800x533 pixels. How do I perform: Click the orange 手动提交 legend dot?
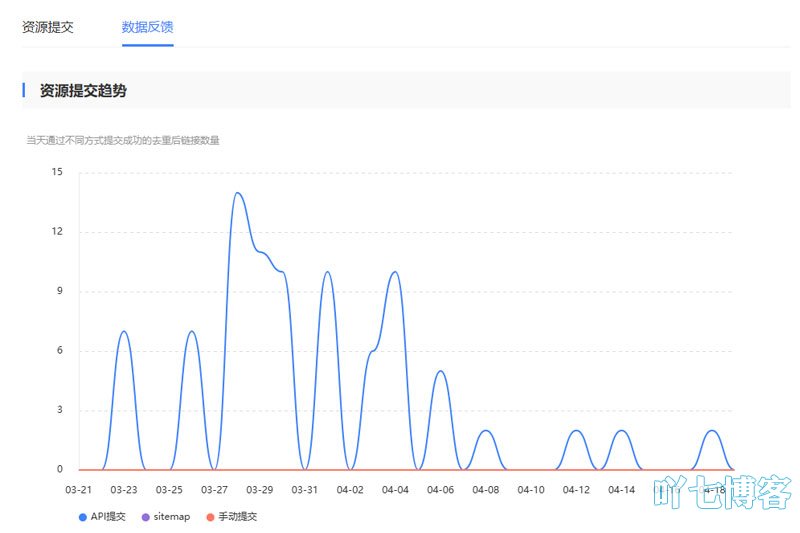coord(209,517)
